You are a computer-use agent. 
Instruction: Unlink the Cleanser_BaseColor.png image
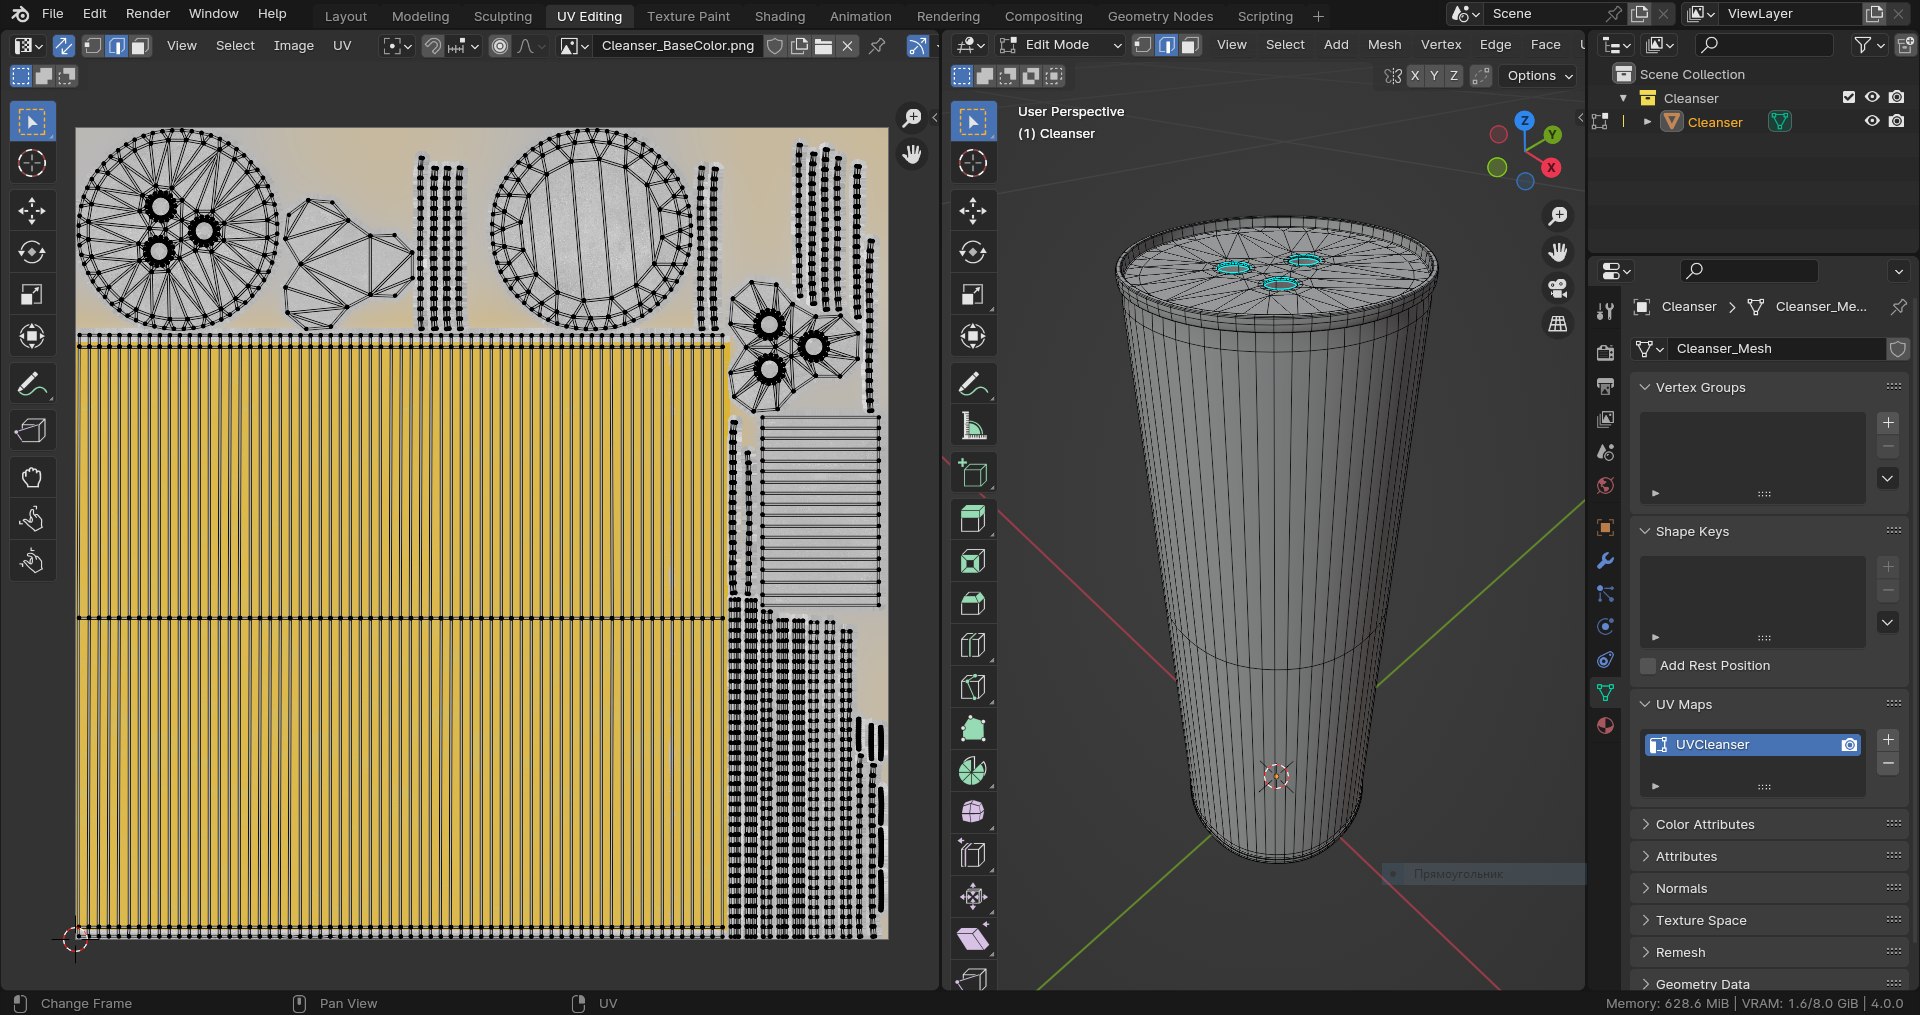[847, 46]
